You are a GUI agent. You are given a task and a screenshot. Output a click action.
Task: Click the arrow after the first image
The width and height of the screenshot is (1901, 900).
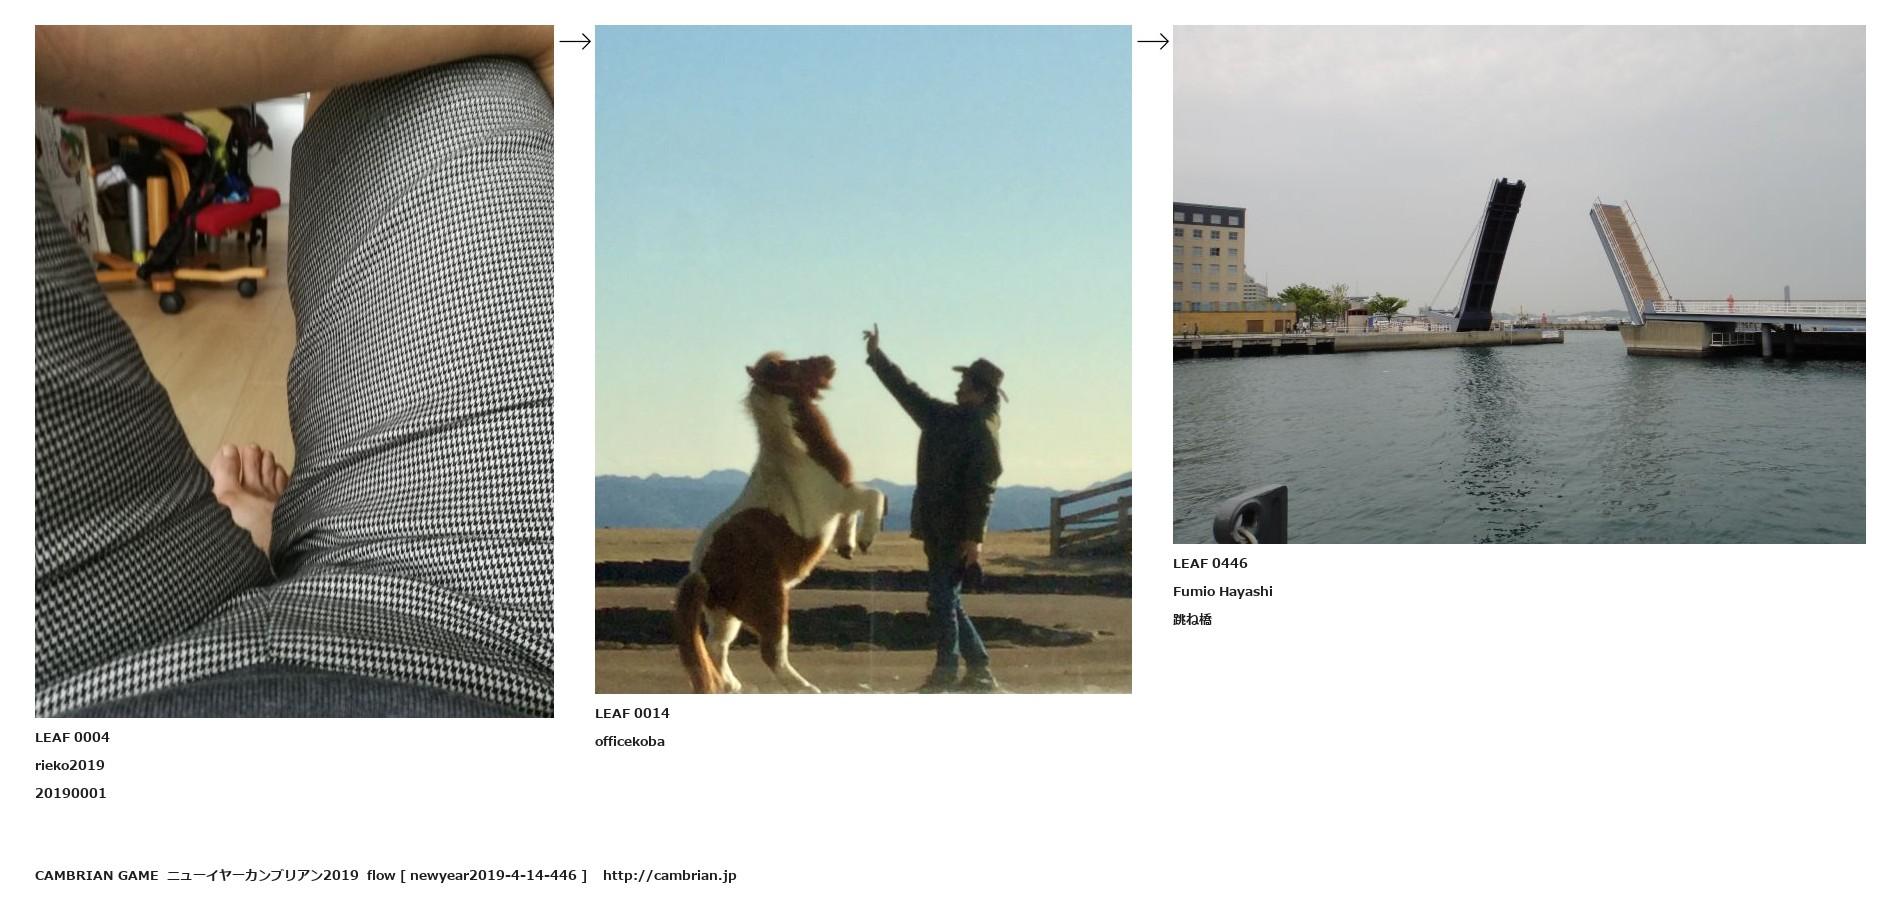[x=574, y=41]
